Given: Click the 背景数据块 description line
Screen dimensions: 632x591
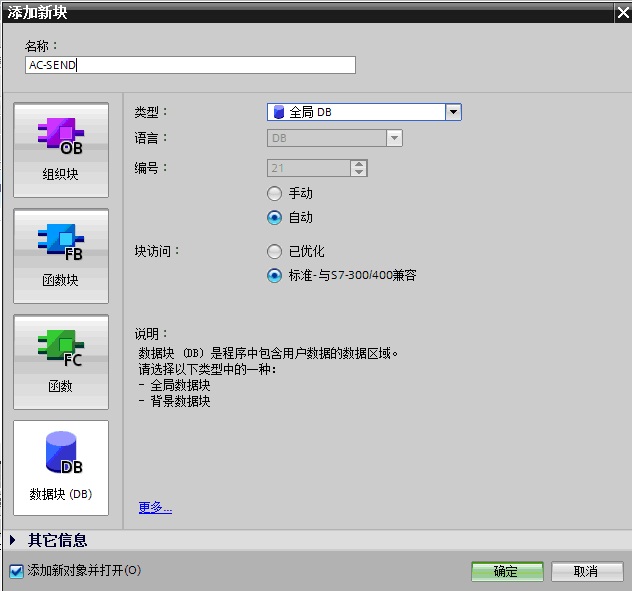Looking at the screenshot, I should (180, 401).
